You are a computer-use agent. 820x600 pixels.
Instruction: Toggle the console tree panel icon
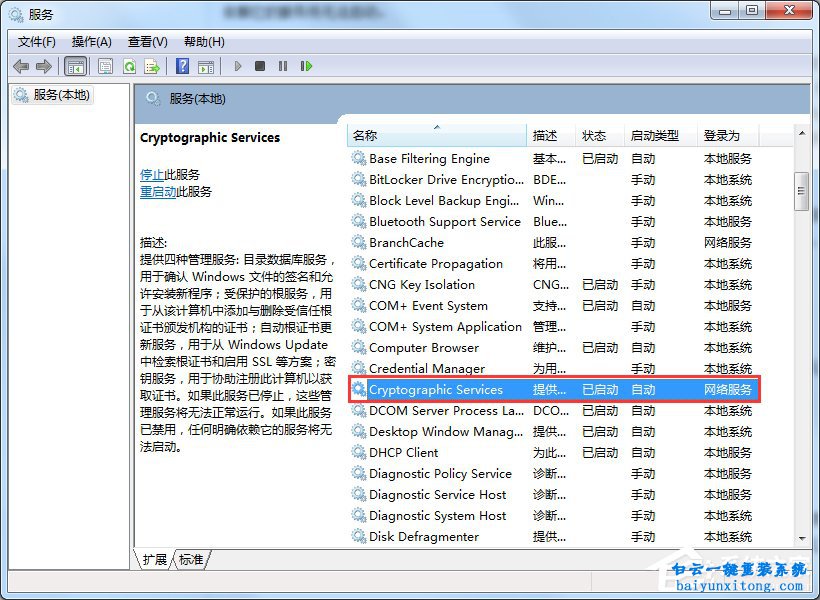(x=74, y=66)
